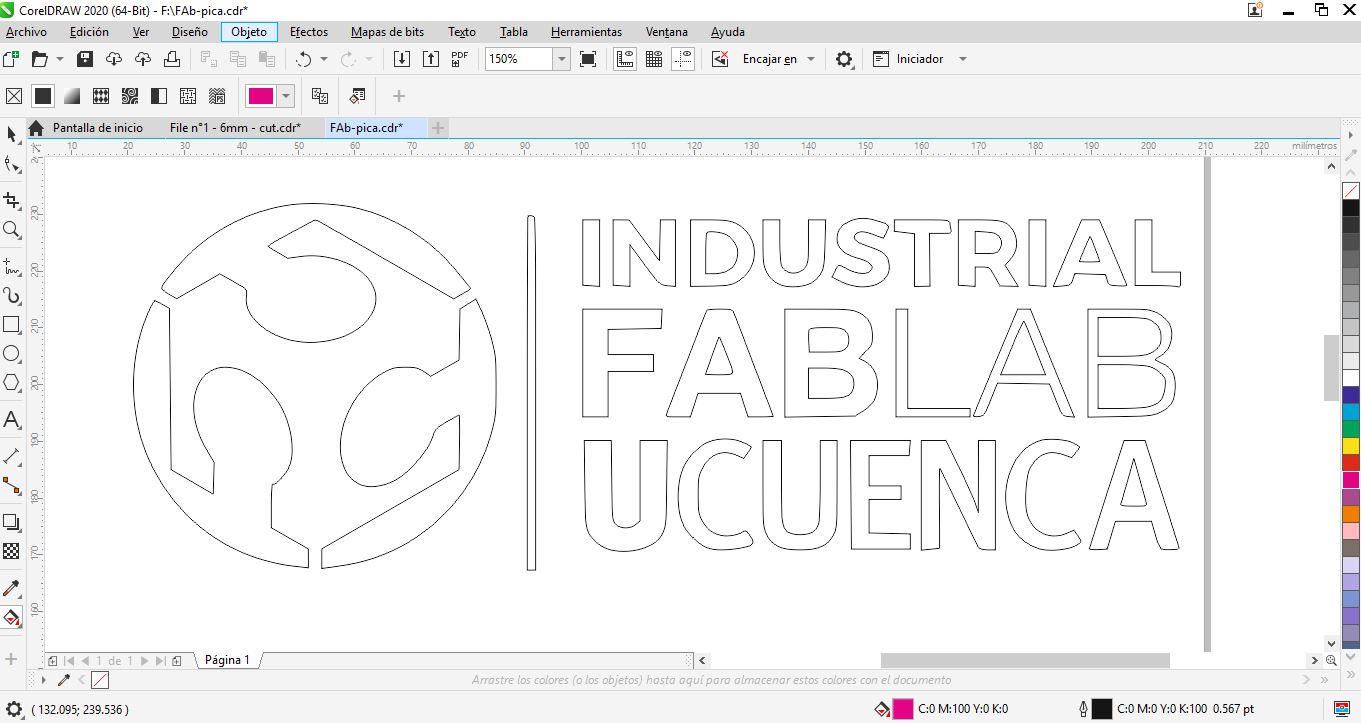Viewport: 1361px width, 723px height.
Task: Select the Rectangle tool
Action: point(12,325)
